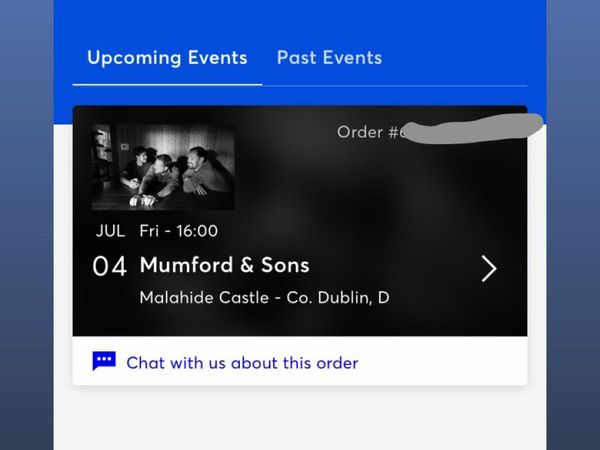This screenshot has width=600, height=450.
Task: Switch to the Past Events tab
Action: [x=329, y=58]
